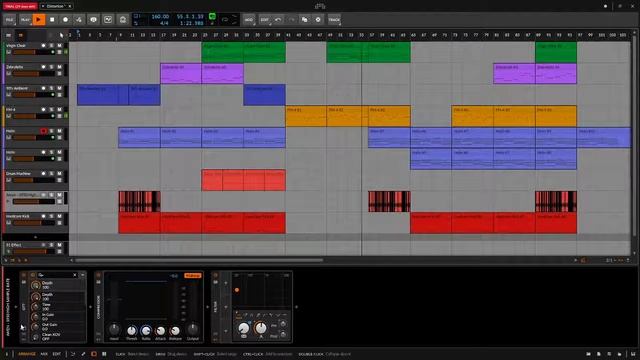Open the device panel menu dropdown beside search

tap(82, 275)
